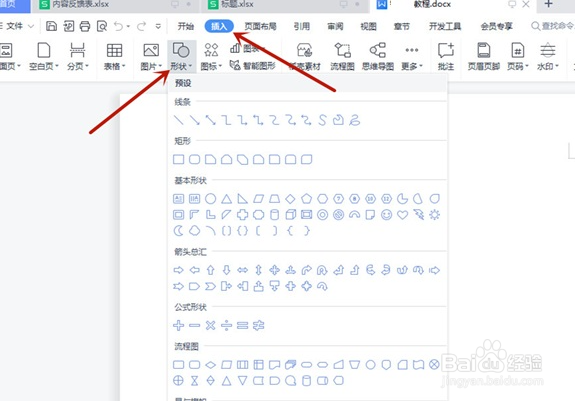Open the 页面布局 ribbon tab
Image resolution: width=575 pixels, height=401 pixels.
pyautogui.click(x=260, y=26)
